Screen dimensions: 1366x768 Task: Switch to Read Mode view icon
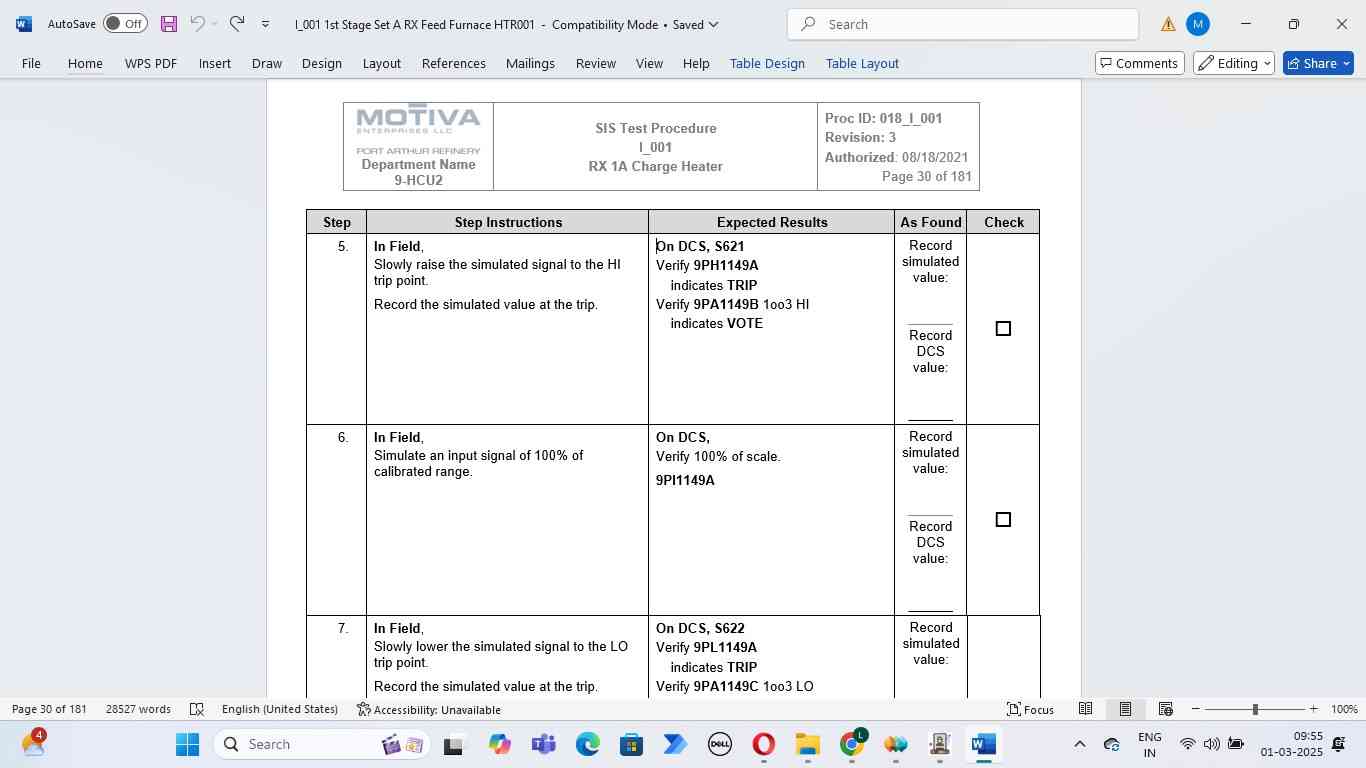click(x=1085, y=709)
